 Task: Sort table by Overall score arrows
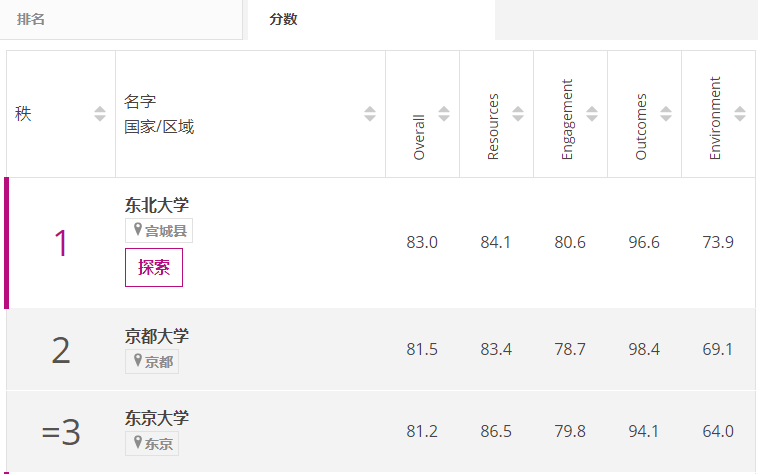(x=444, y=114)
